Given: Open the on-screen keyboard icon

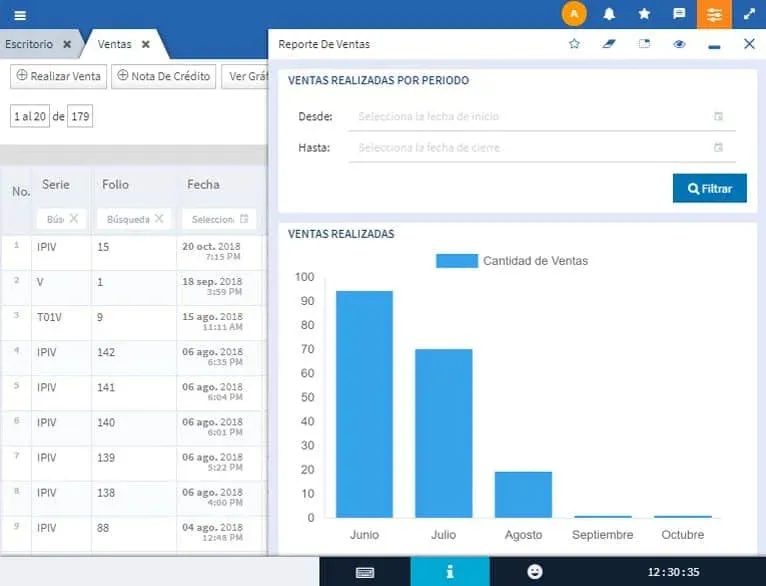Looking at the screenshot, I should click(x=365, y=572).
